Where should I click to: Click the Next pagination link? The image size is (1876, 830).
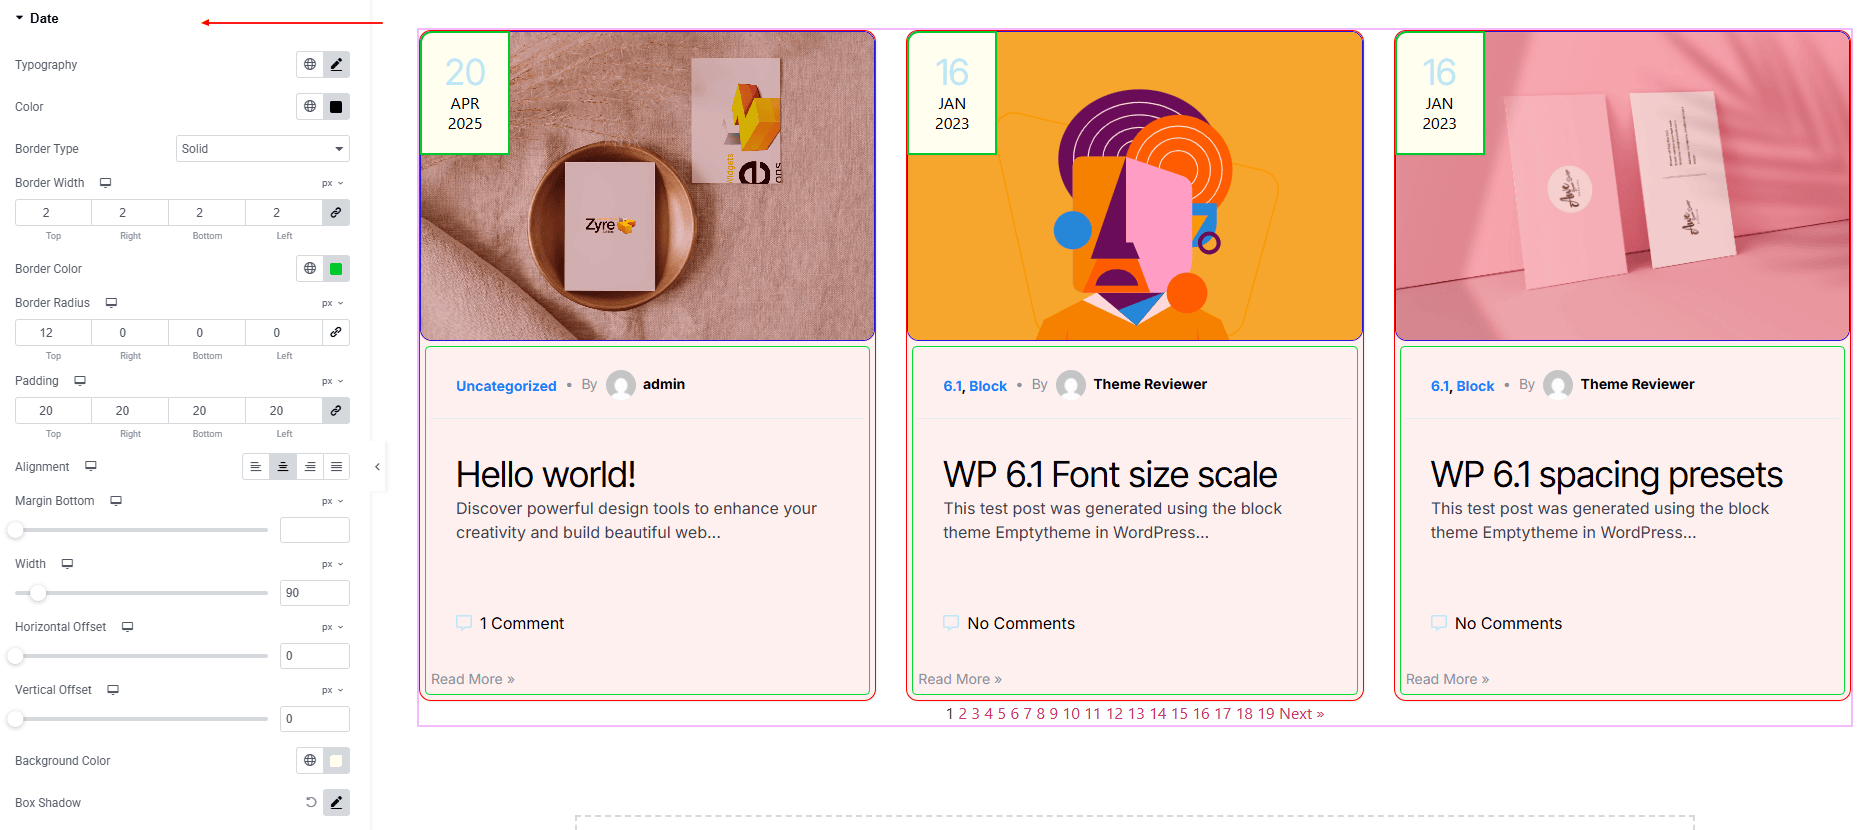click(1301, 714)
